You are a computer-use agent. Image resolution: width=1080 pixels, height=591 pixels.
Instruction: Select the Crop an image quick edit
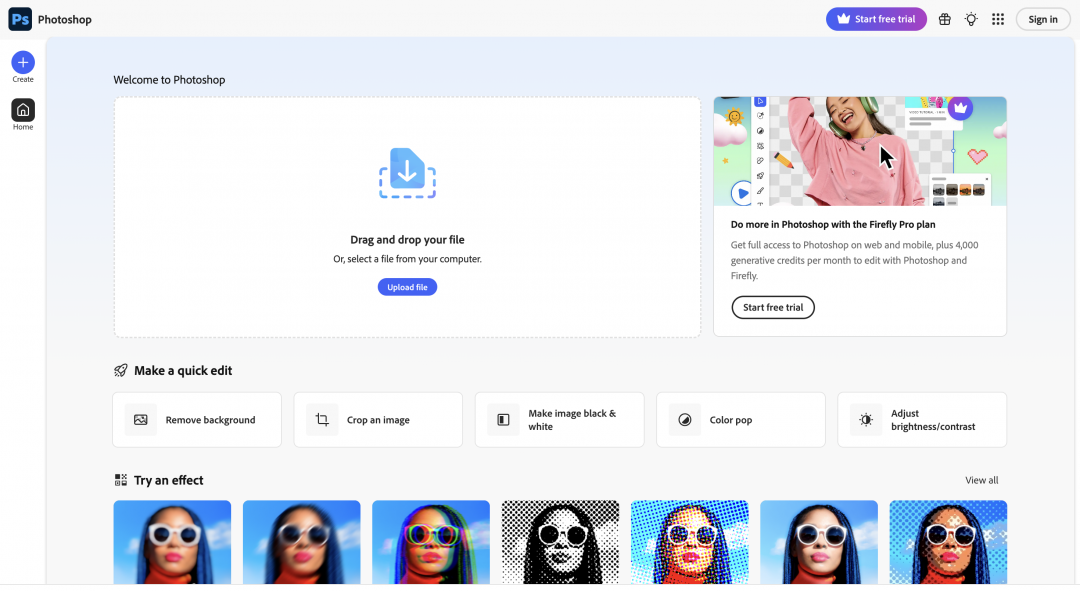tap(378, 420)
